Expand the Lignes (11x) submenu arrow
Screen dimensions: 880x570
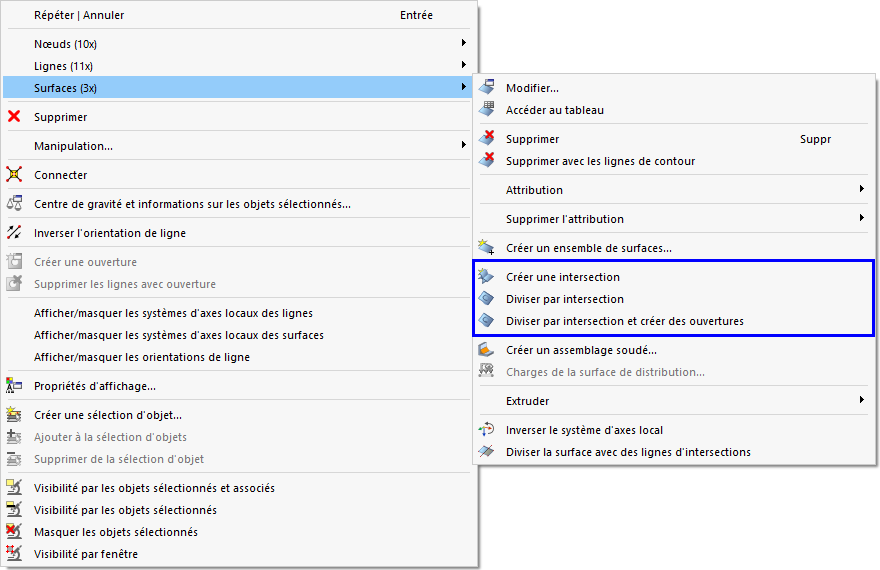(464, 66)
